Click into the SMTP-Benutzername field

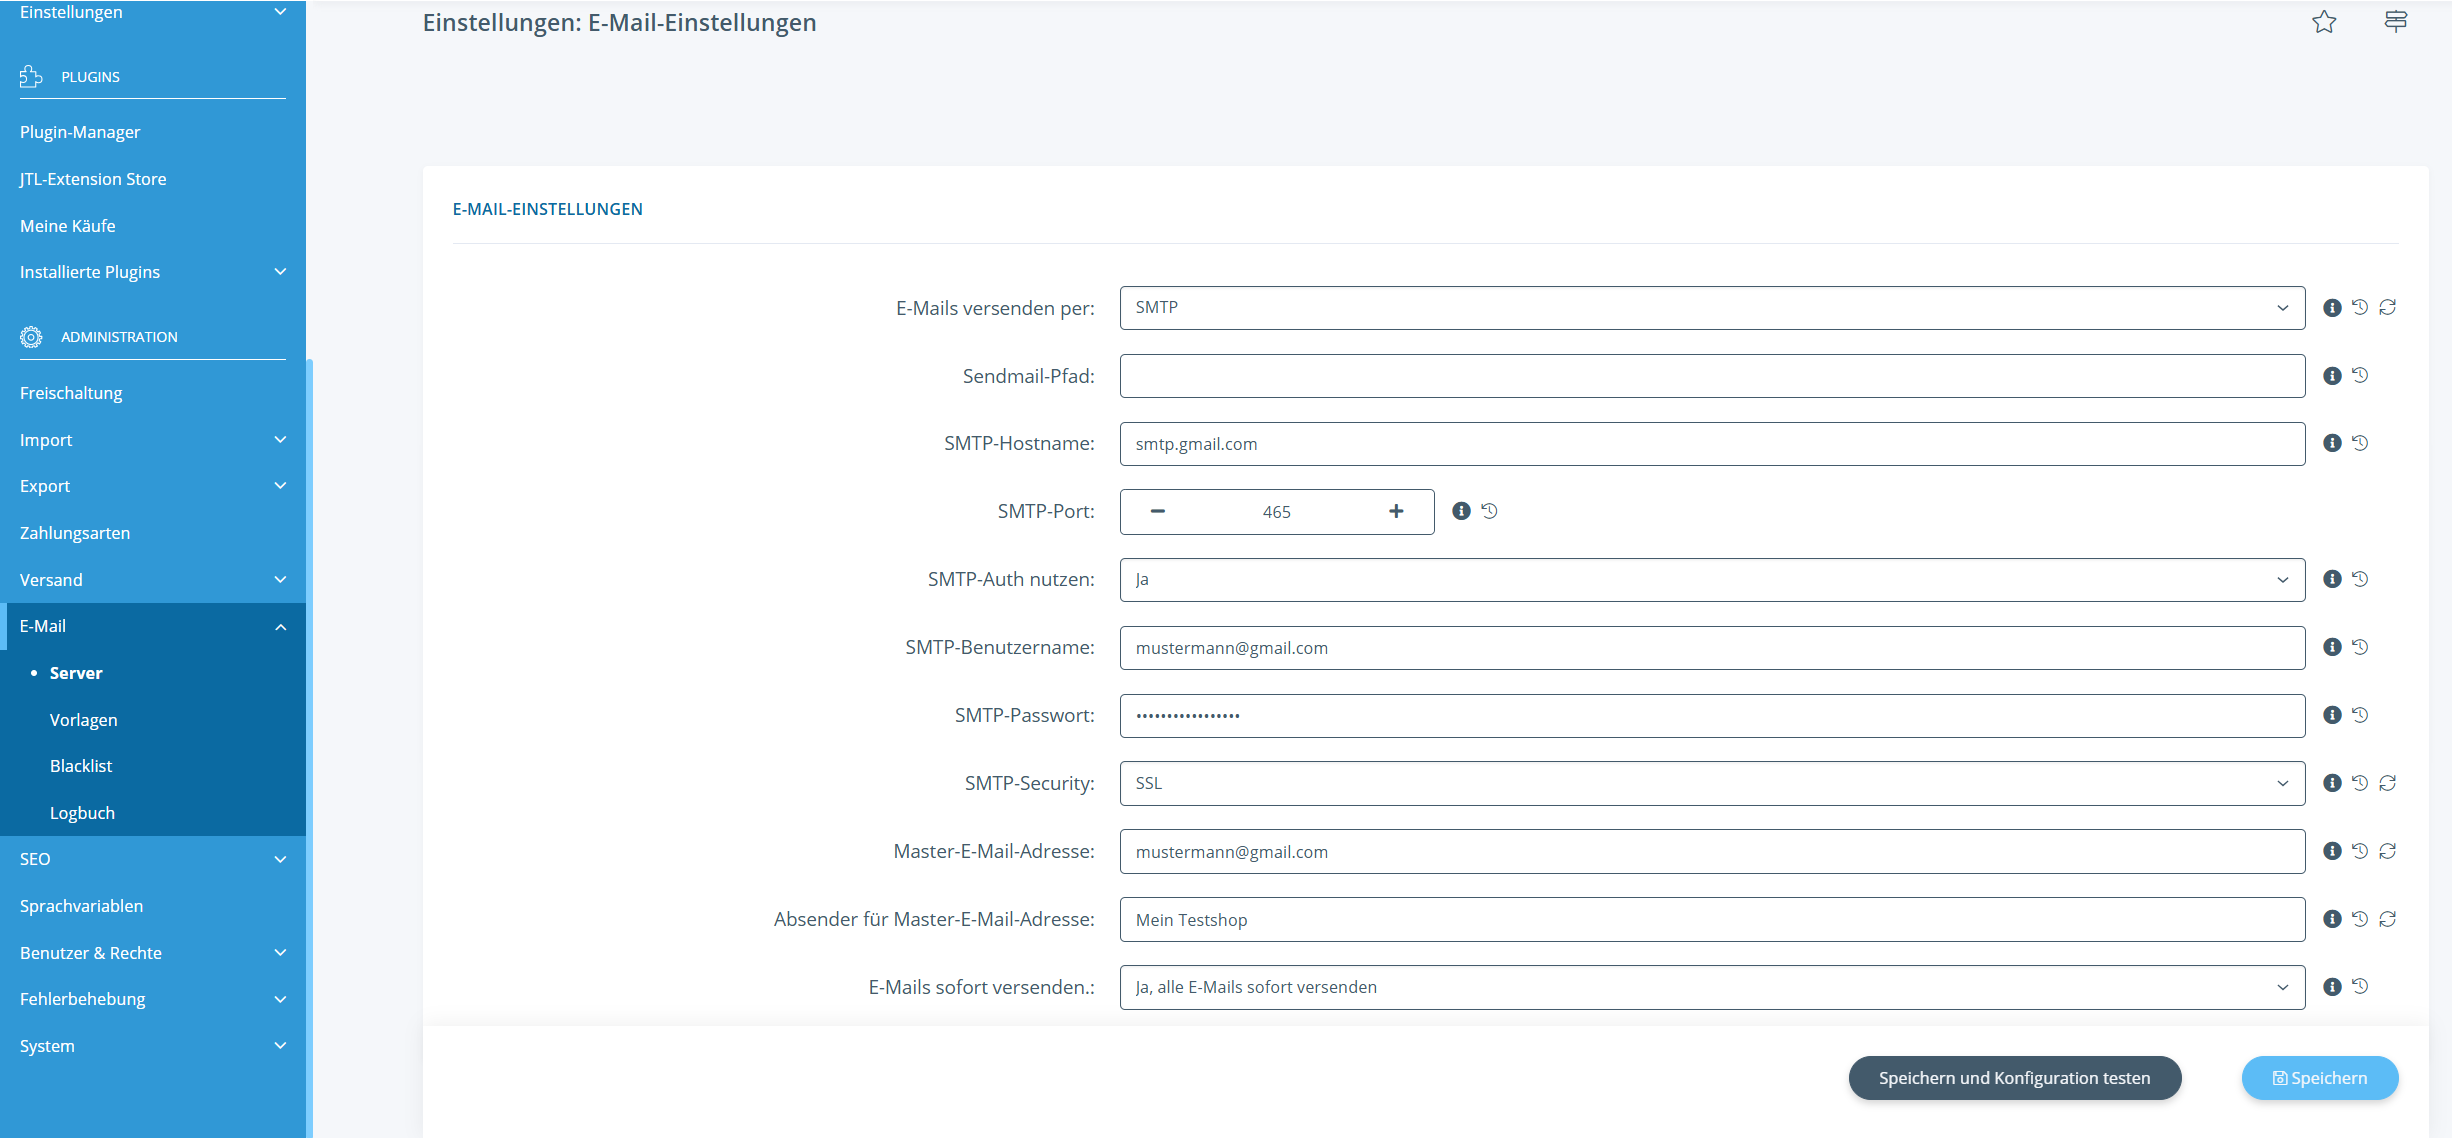pyautogui.click(x=1711, y=648)
